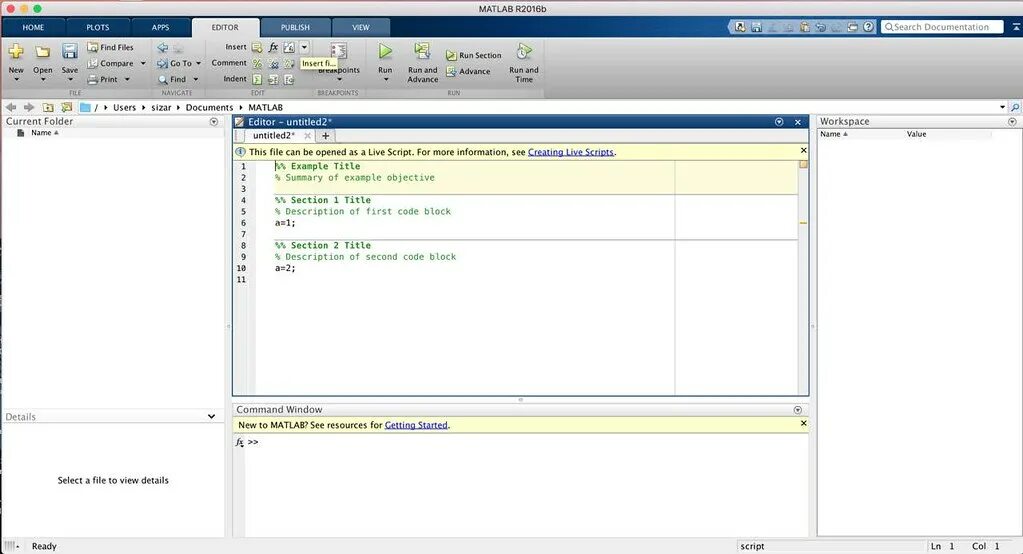
Task: Click the Go To icon
Action: click(x=162, y=63)
